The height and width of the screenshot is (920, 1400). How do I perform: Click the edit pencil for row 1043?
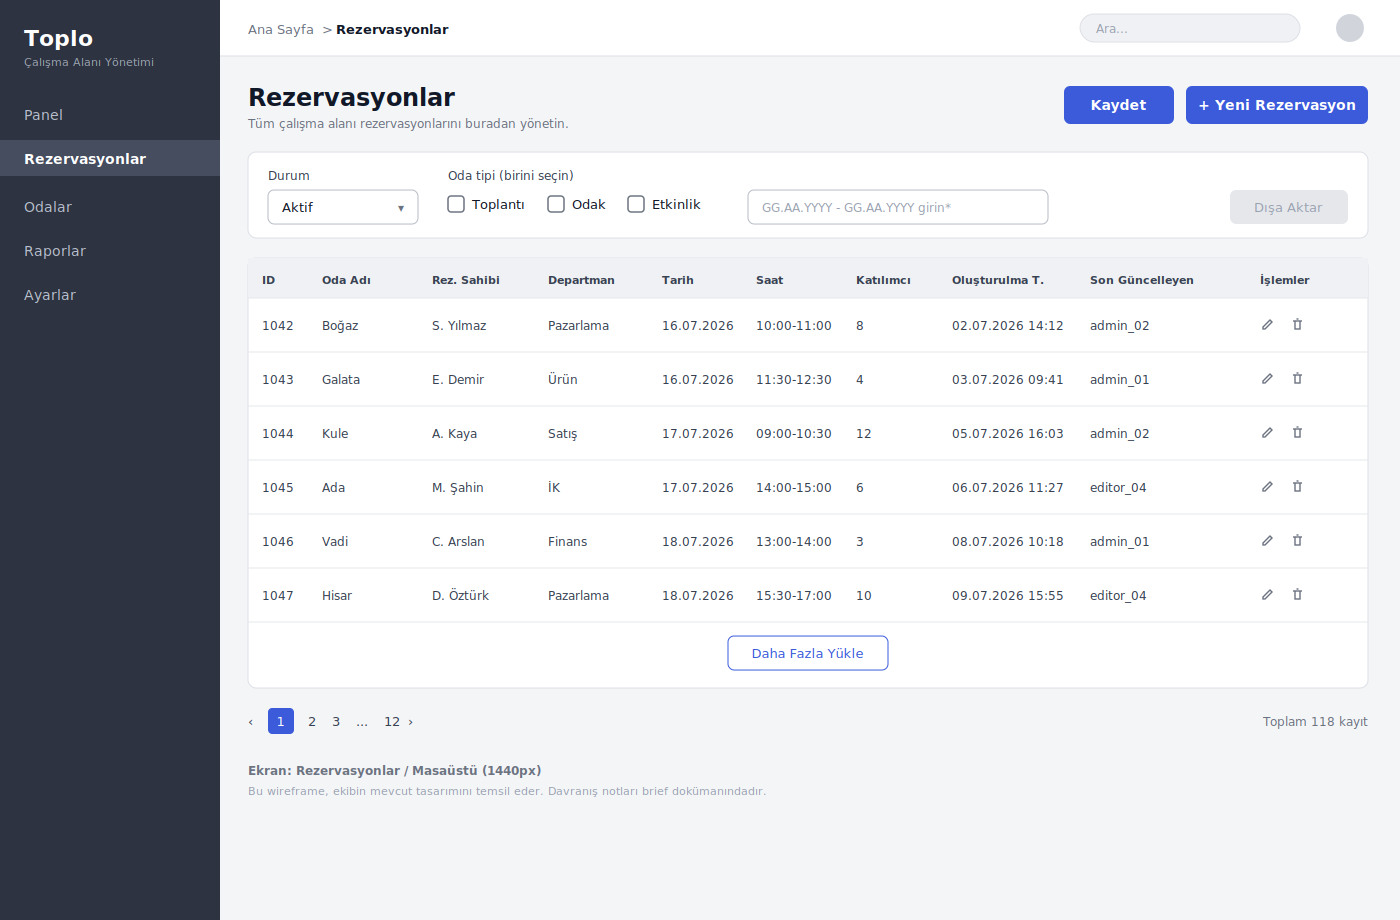1267,379
